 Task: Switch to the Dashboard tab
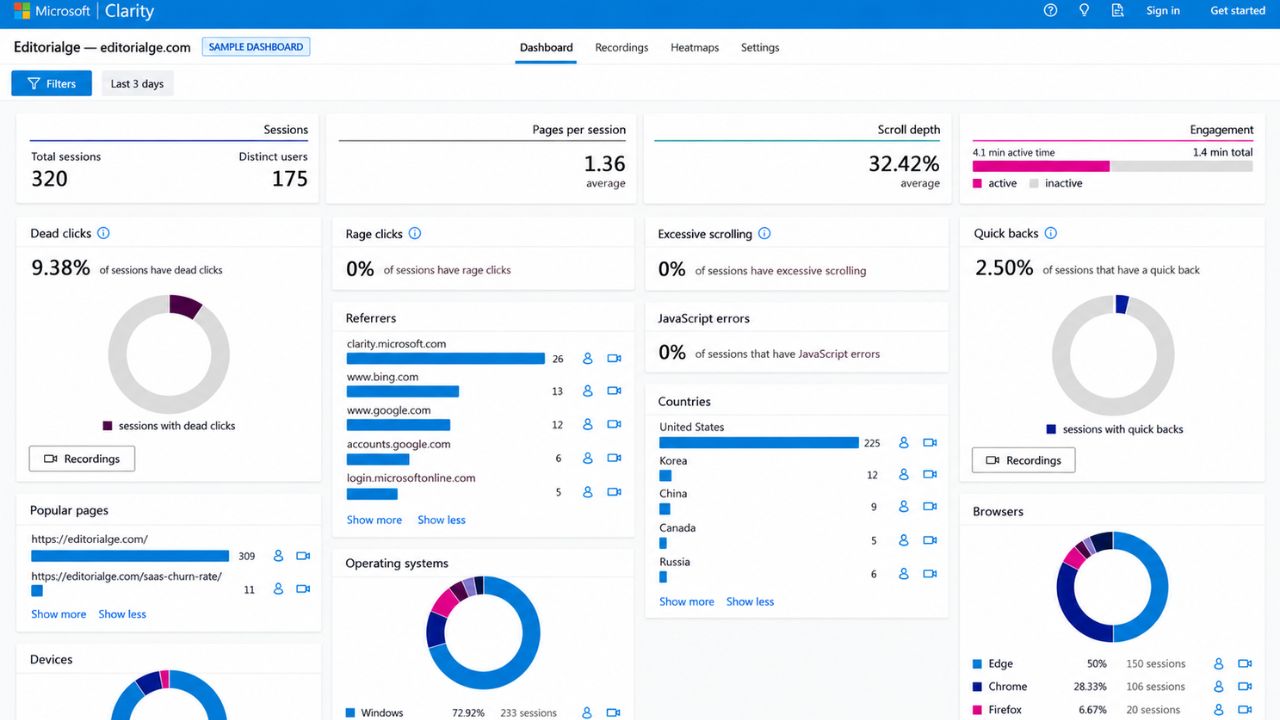[x=546, y=47]
